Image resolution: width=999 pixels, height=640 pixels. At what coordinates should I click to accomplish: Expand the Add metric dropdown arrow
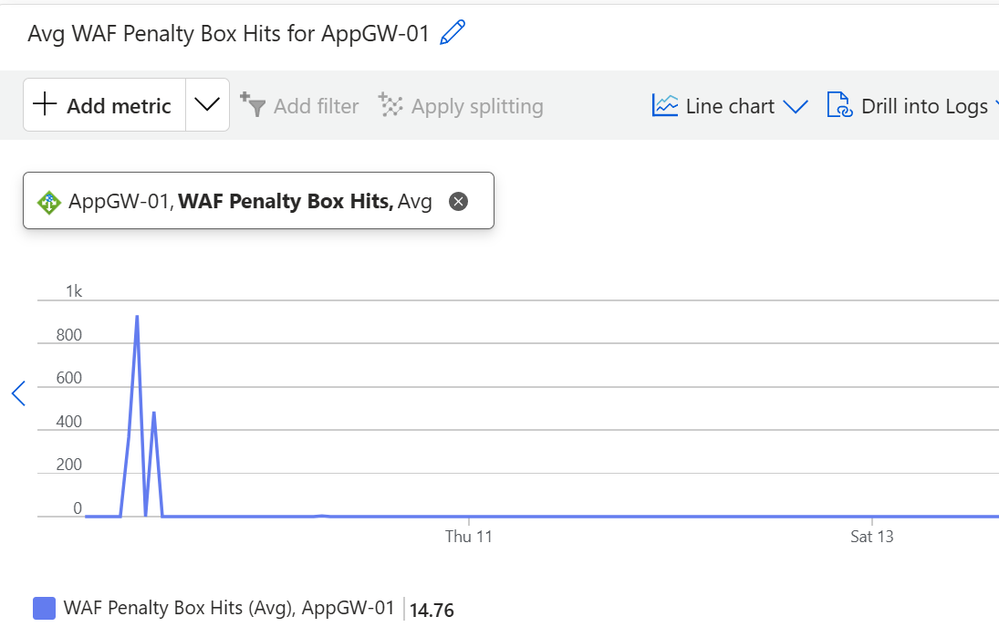[x=207, y=105]
